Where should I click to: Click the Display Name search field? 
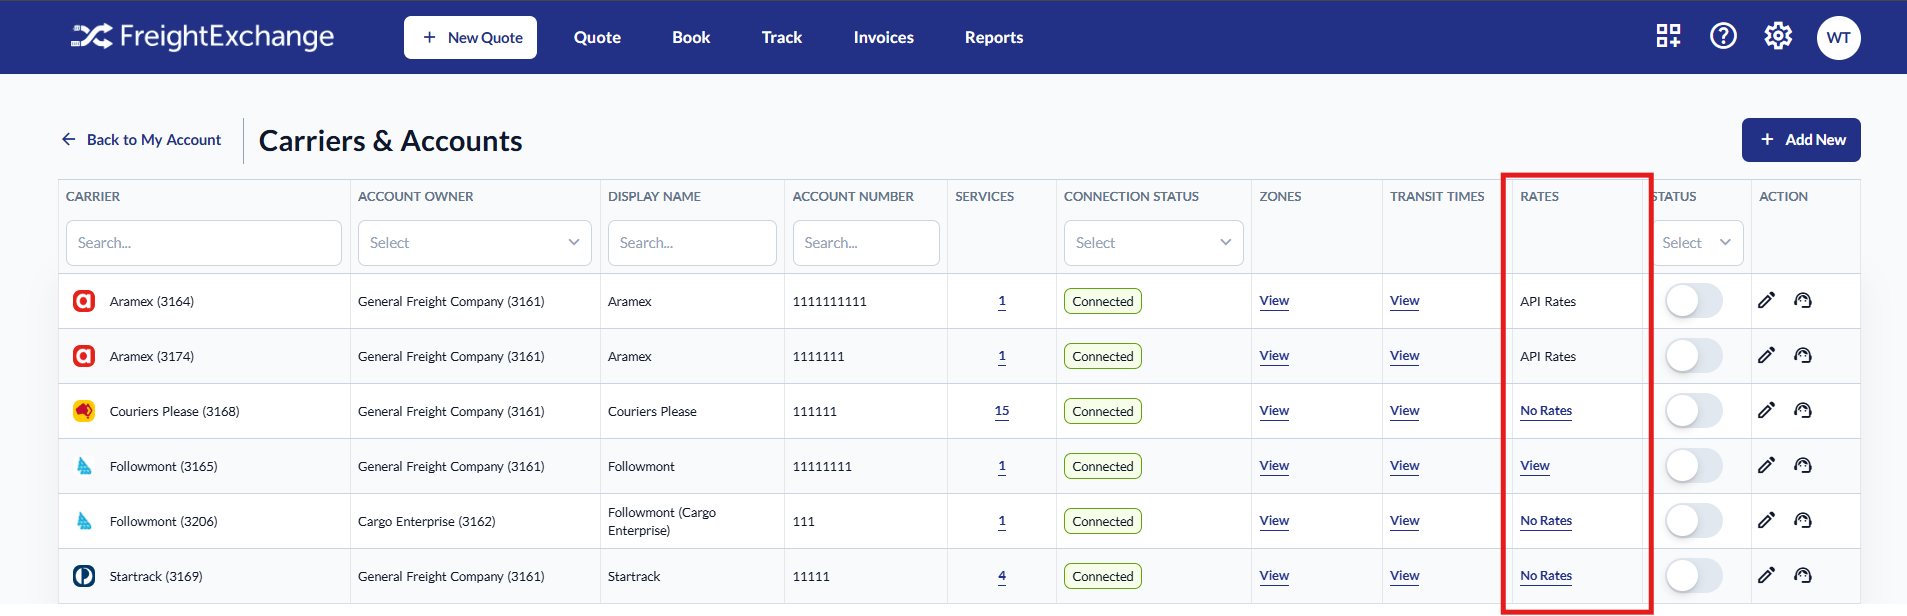pos(692,243)
